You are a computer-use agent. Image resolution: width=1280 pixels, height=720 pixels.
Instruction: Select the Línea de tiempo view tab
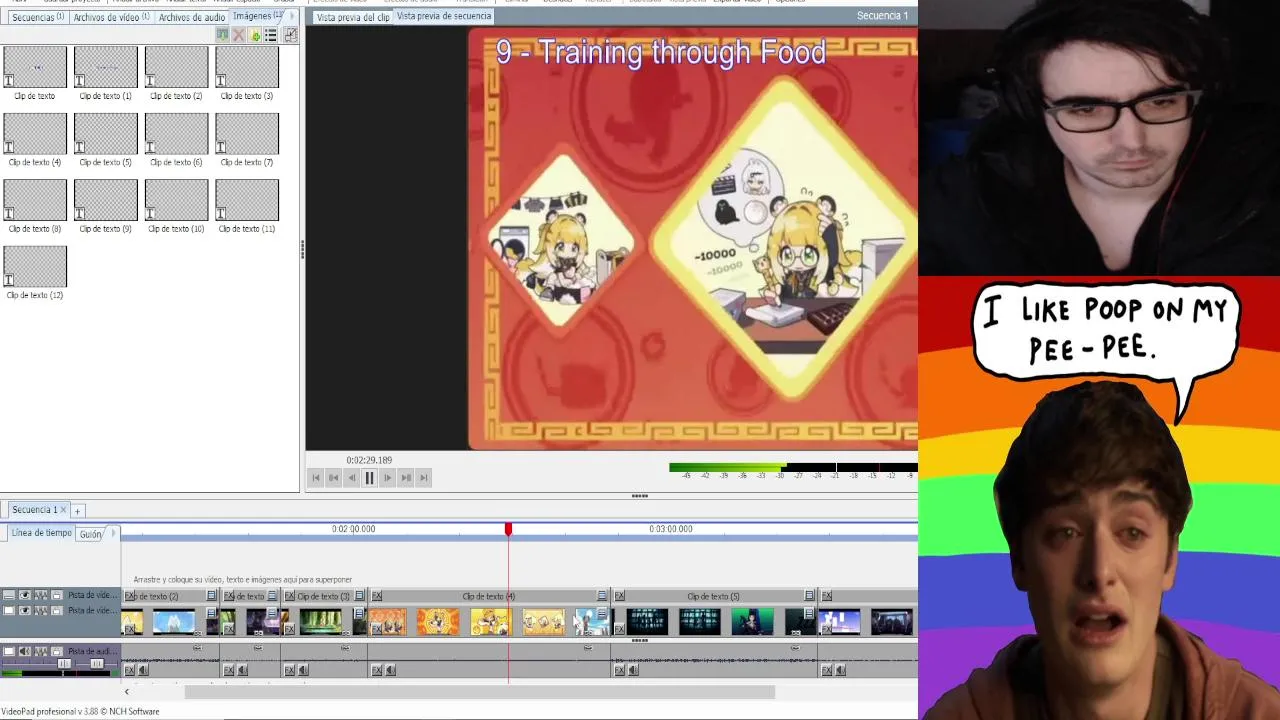coord(41,533)
